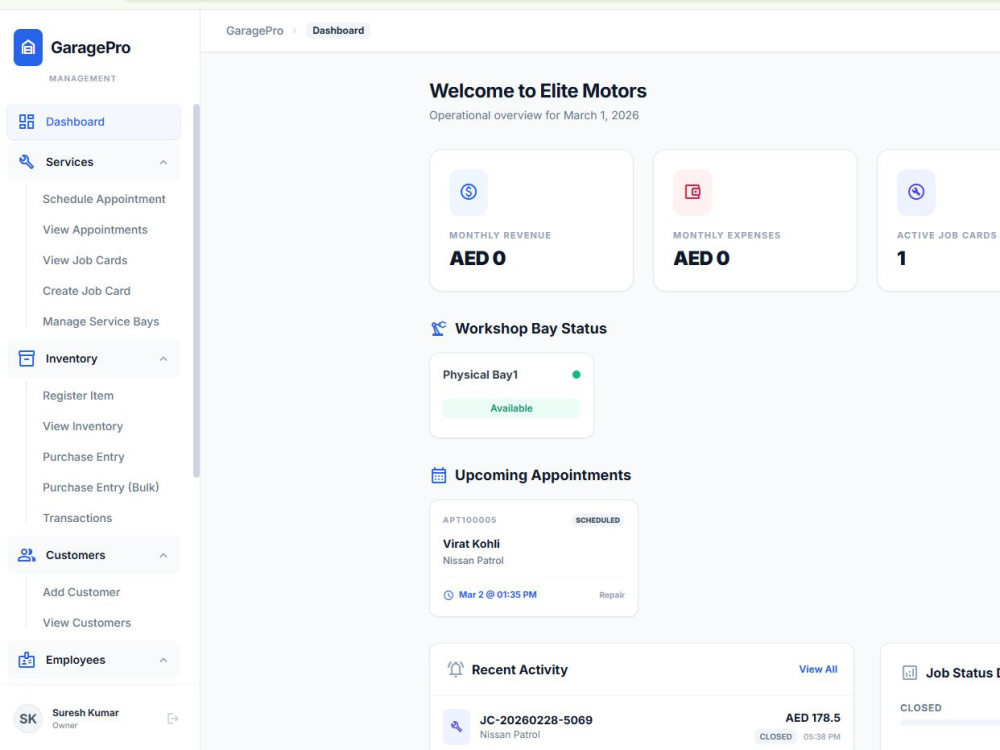The image size is (1000, 750).
Task: Click View All in Recent Activity
Action: click(818, 669)
